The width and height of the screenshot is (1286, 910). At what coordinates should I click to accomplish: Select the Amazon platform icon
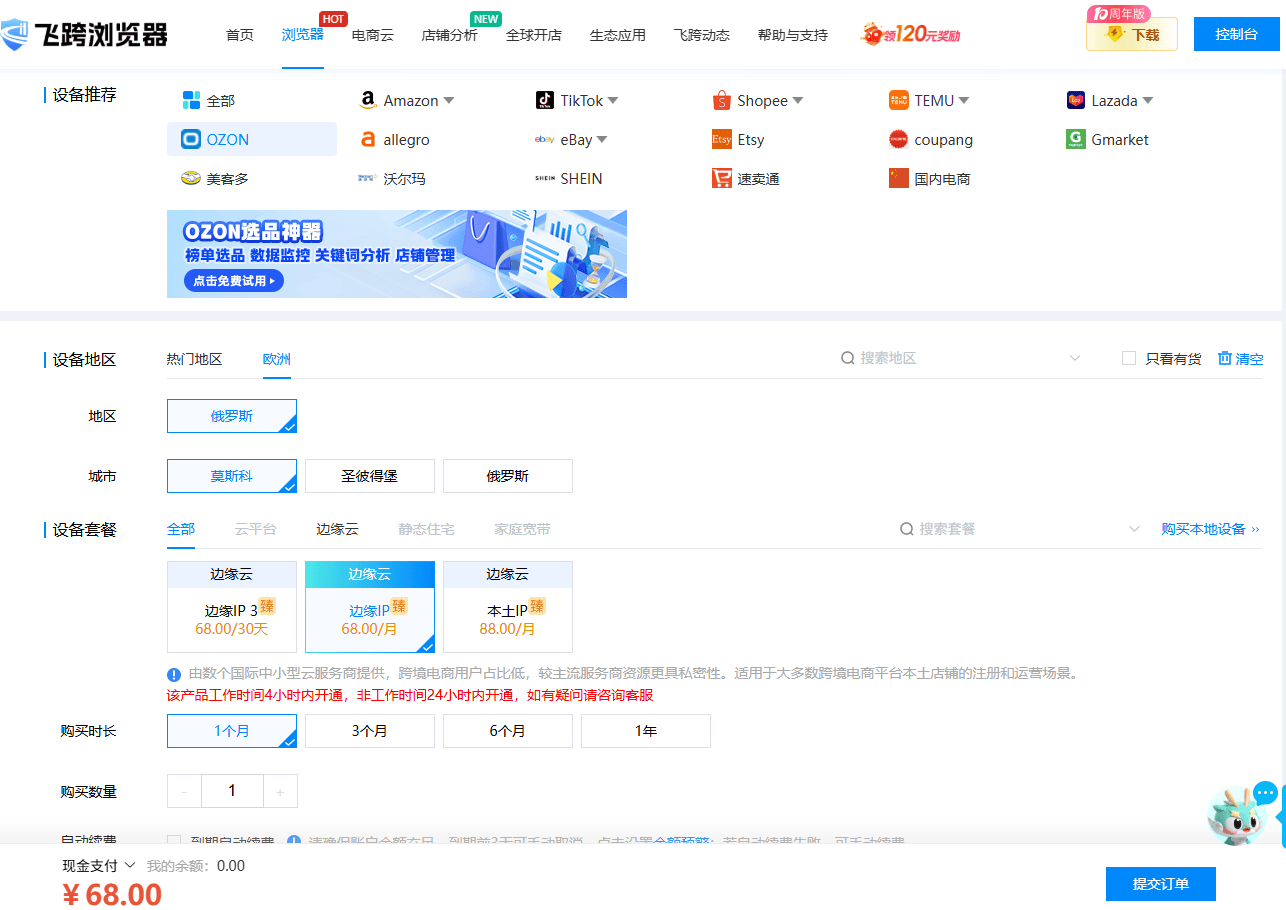[368, 100]
